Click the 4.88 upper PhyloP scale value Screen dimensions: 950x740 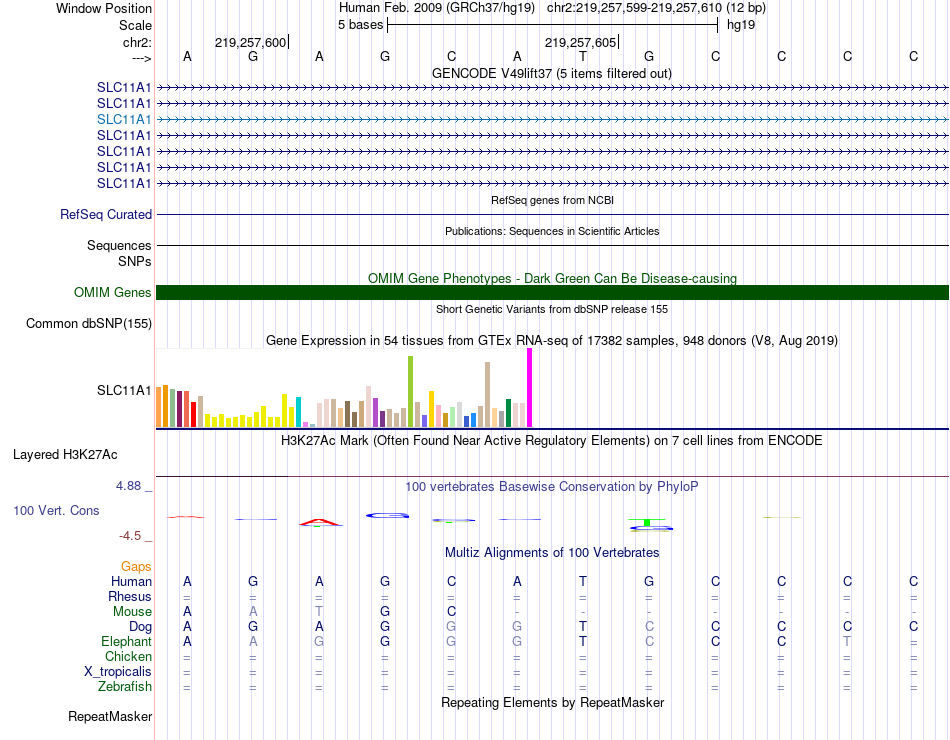point(128,486)
